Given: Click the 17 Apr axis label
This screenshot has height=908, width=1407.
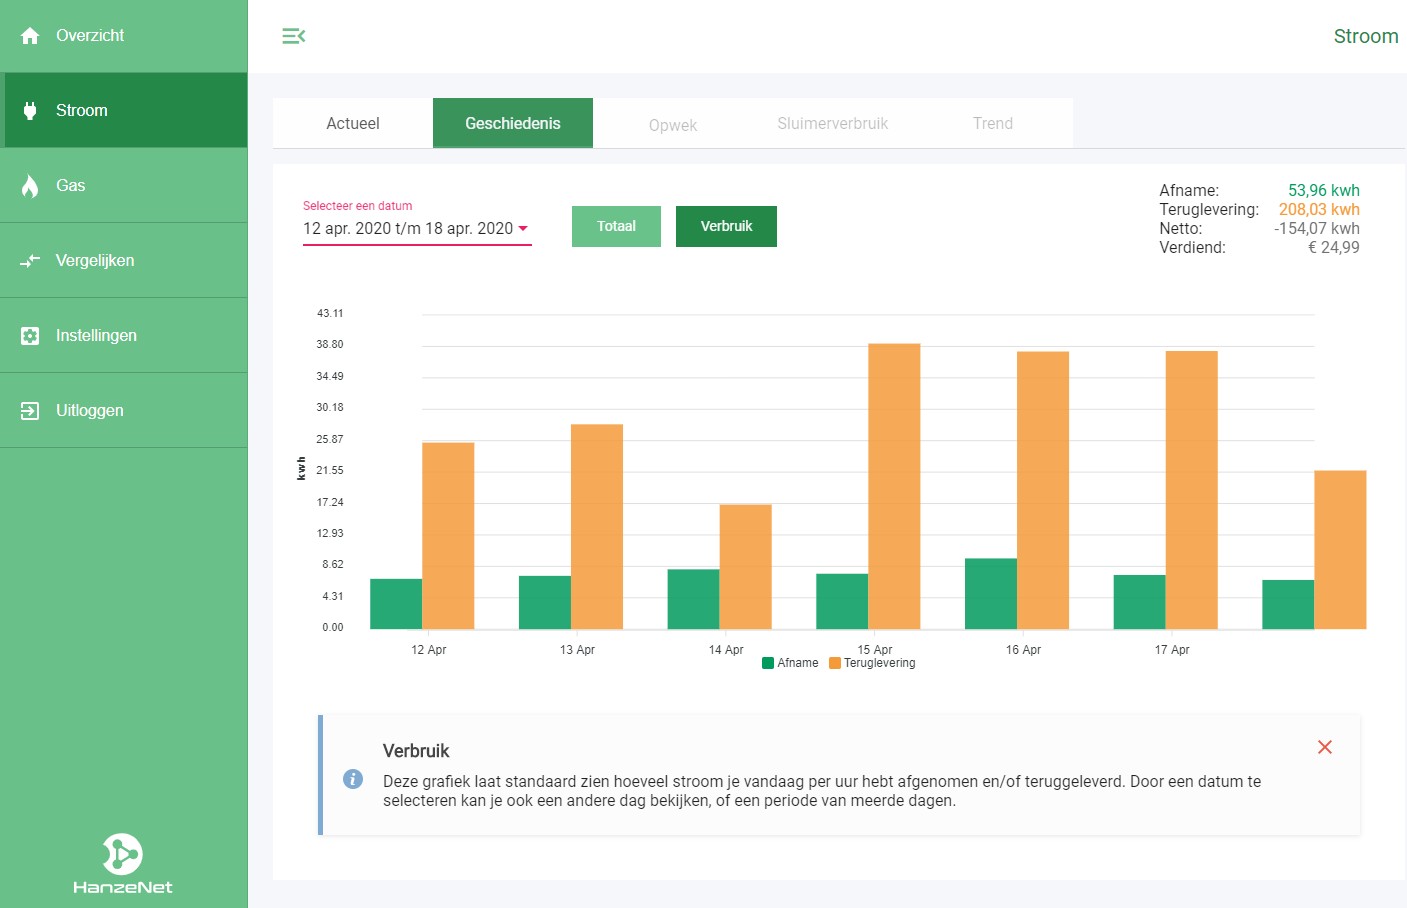Looking at the screenshot, I should (1172, 650).
